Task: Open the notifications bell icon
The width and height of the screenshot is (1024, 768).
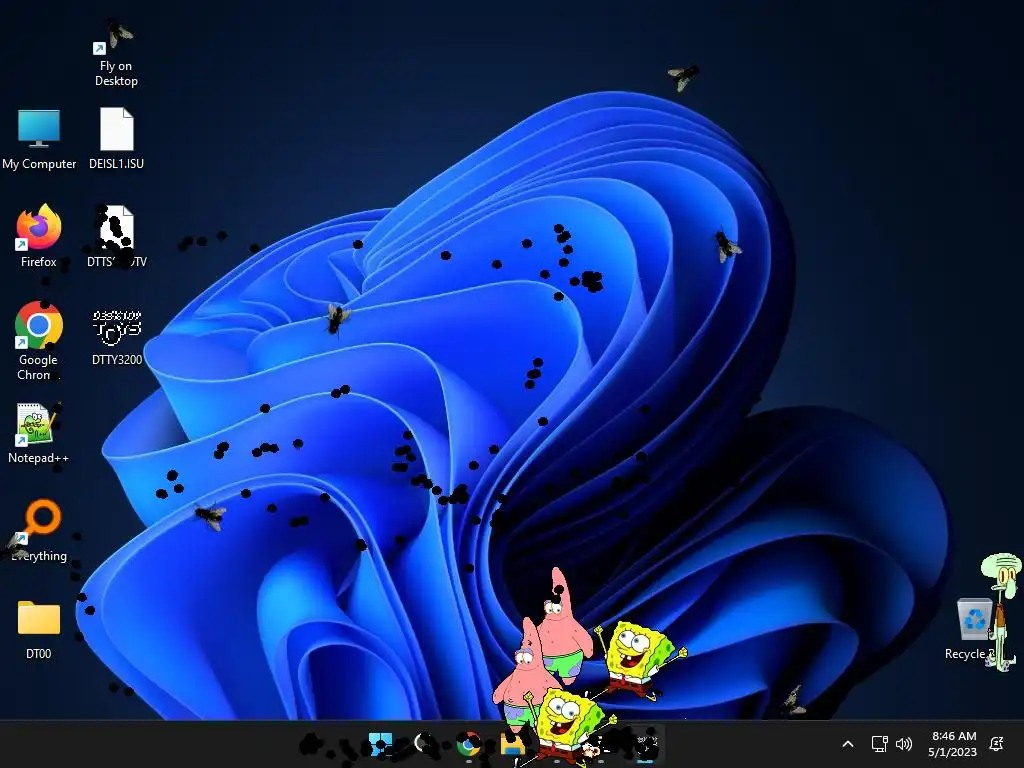Action: (x=997, y=744)
